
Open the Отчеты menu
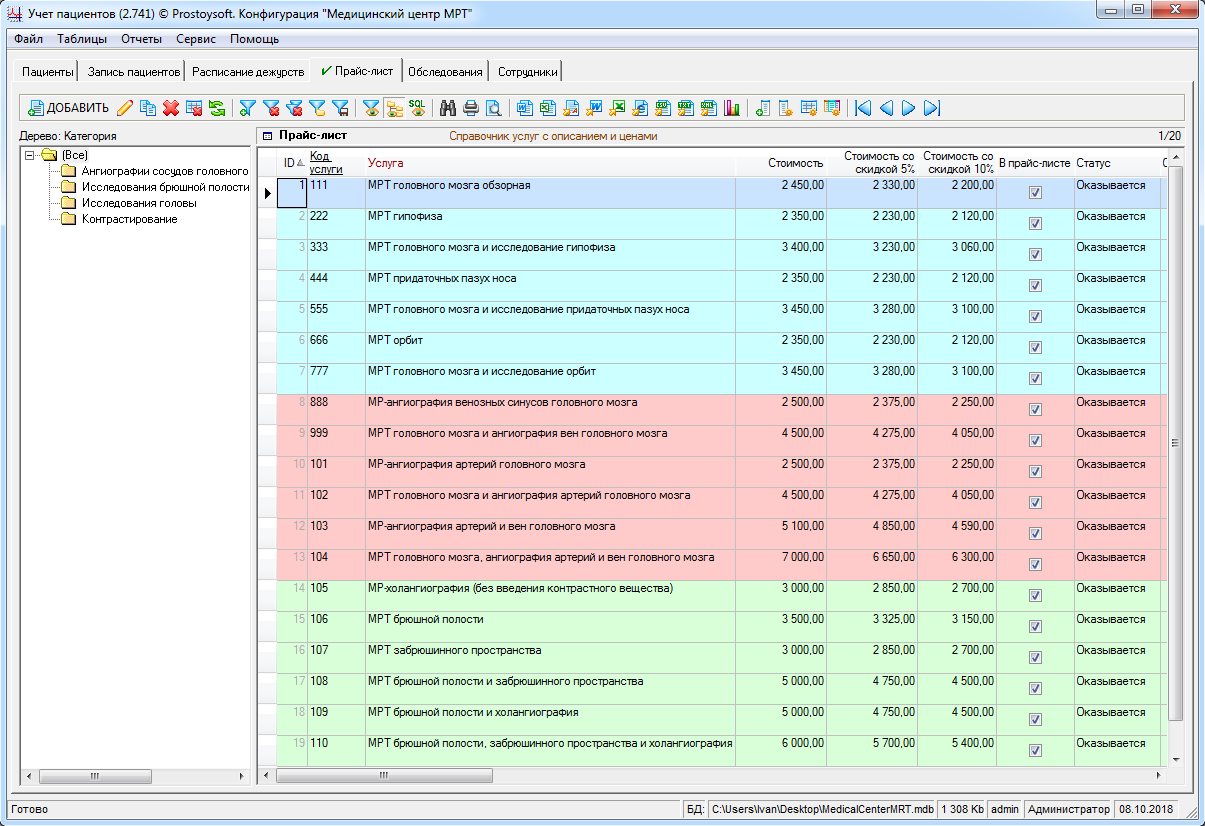click(x=141, y=39)
